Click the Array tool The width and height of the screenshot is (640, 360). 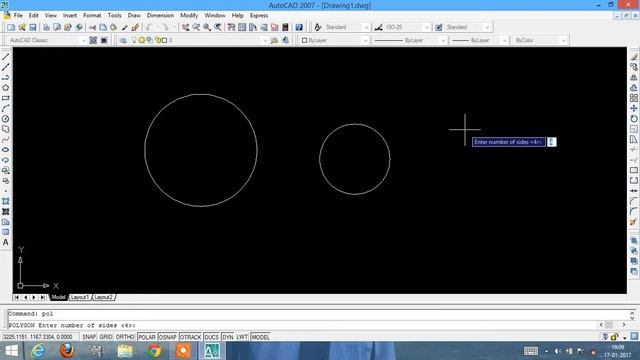pyautogui.click(x=633, y=98)
